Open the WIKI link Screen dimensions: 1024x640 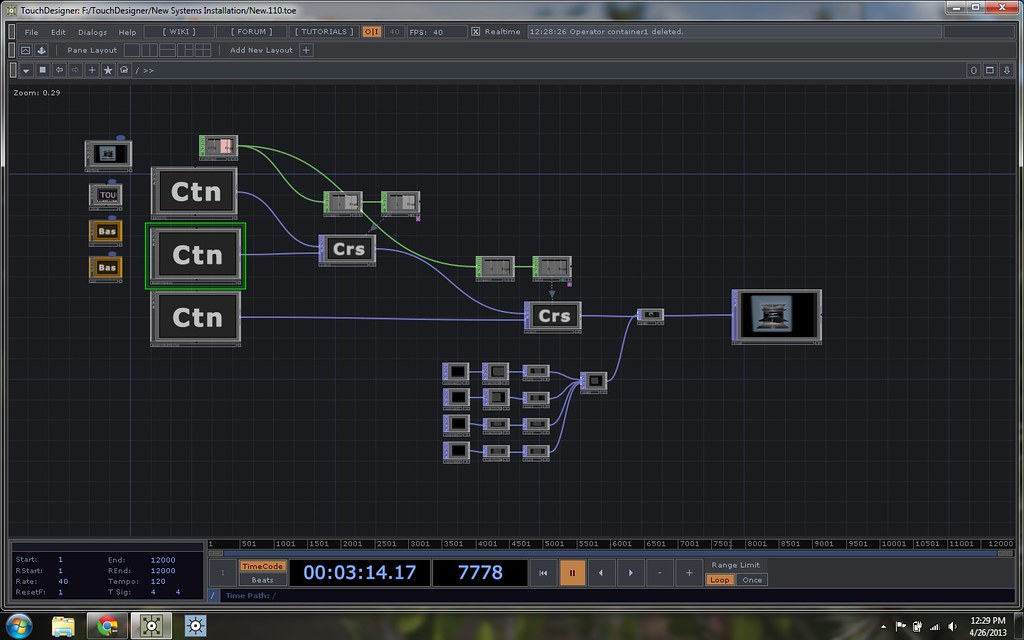tap(180, 32)
